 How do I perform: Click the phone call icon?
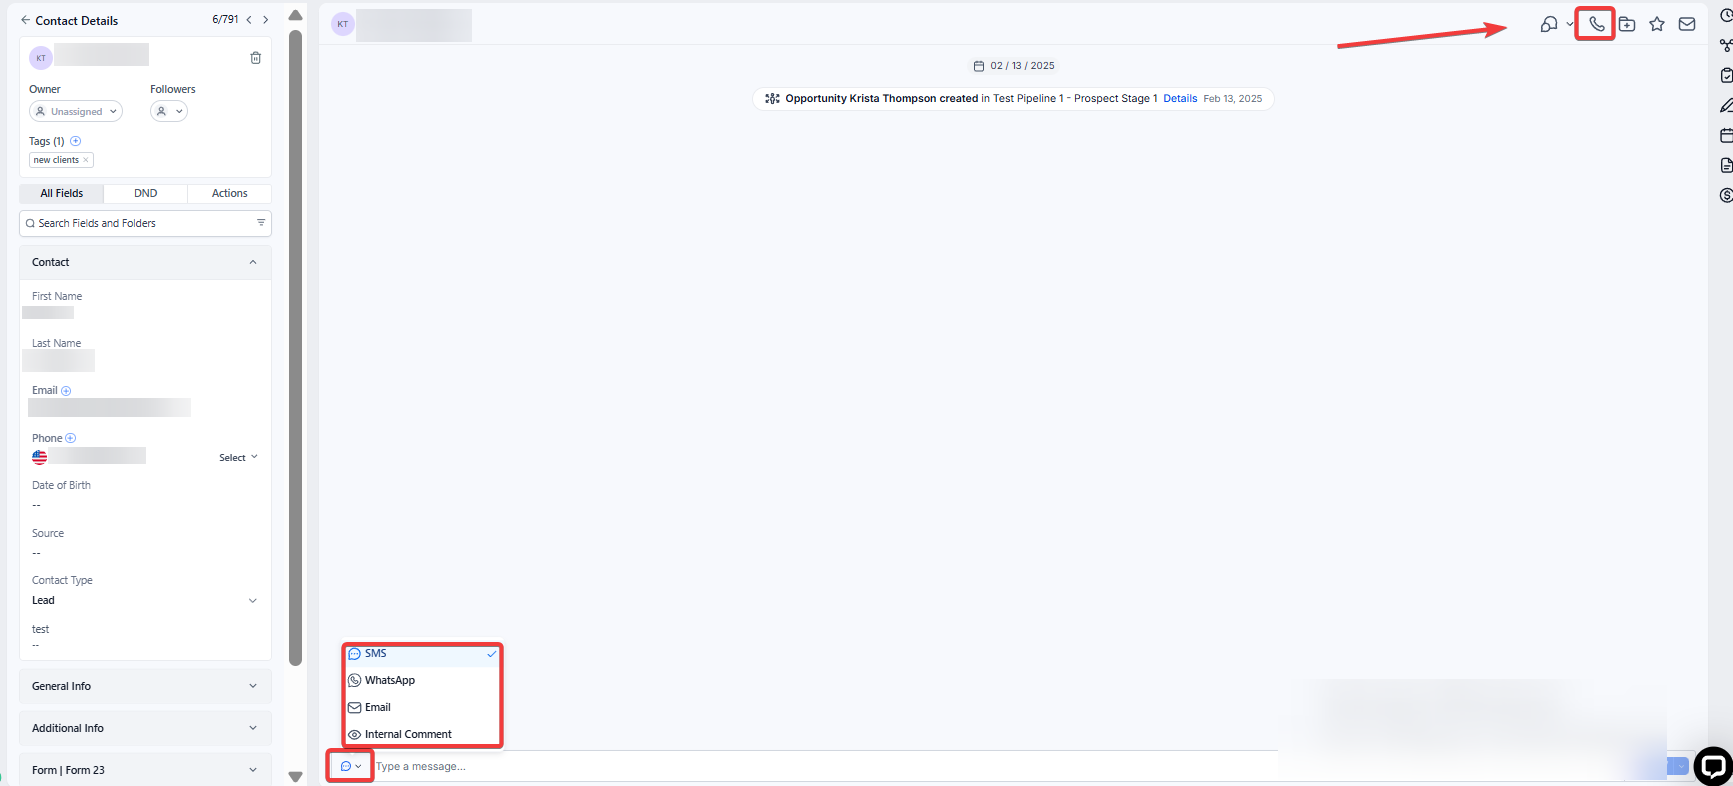(x=1596, y=24)
